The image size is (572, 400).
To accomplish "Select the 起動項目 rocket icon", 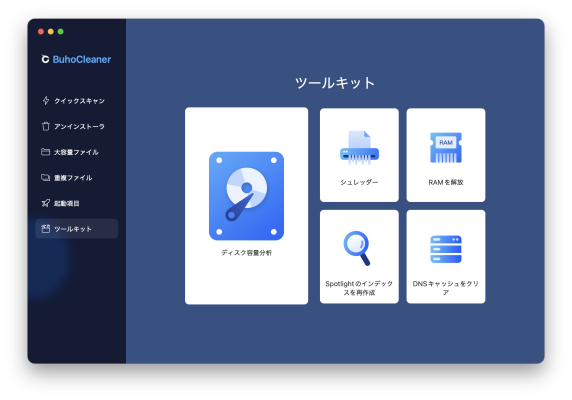I will pyautogui.click(x=46, y=203).
